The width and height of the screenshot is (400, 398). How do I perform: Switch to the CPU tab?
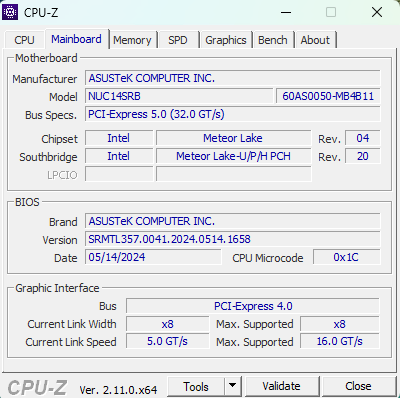pos(24,40)
